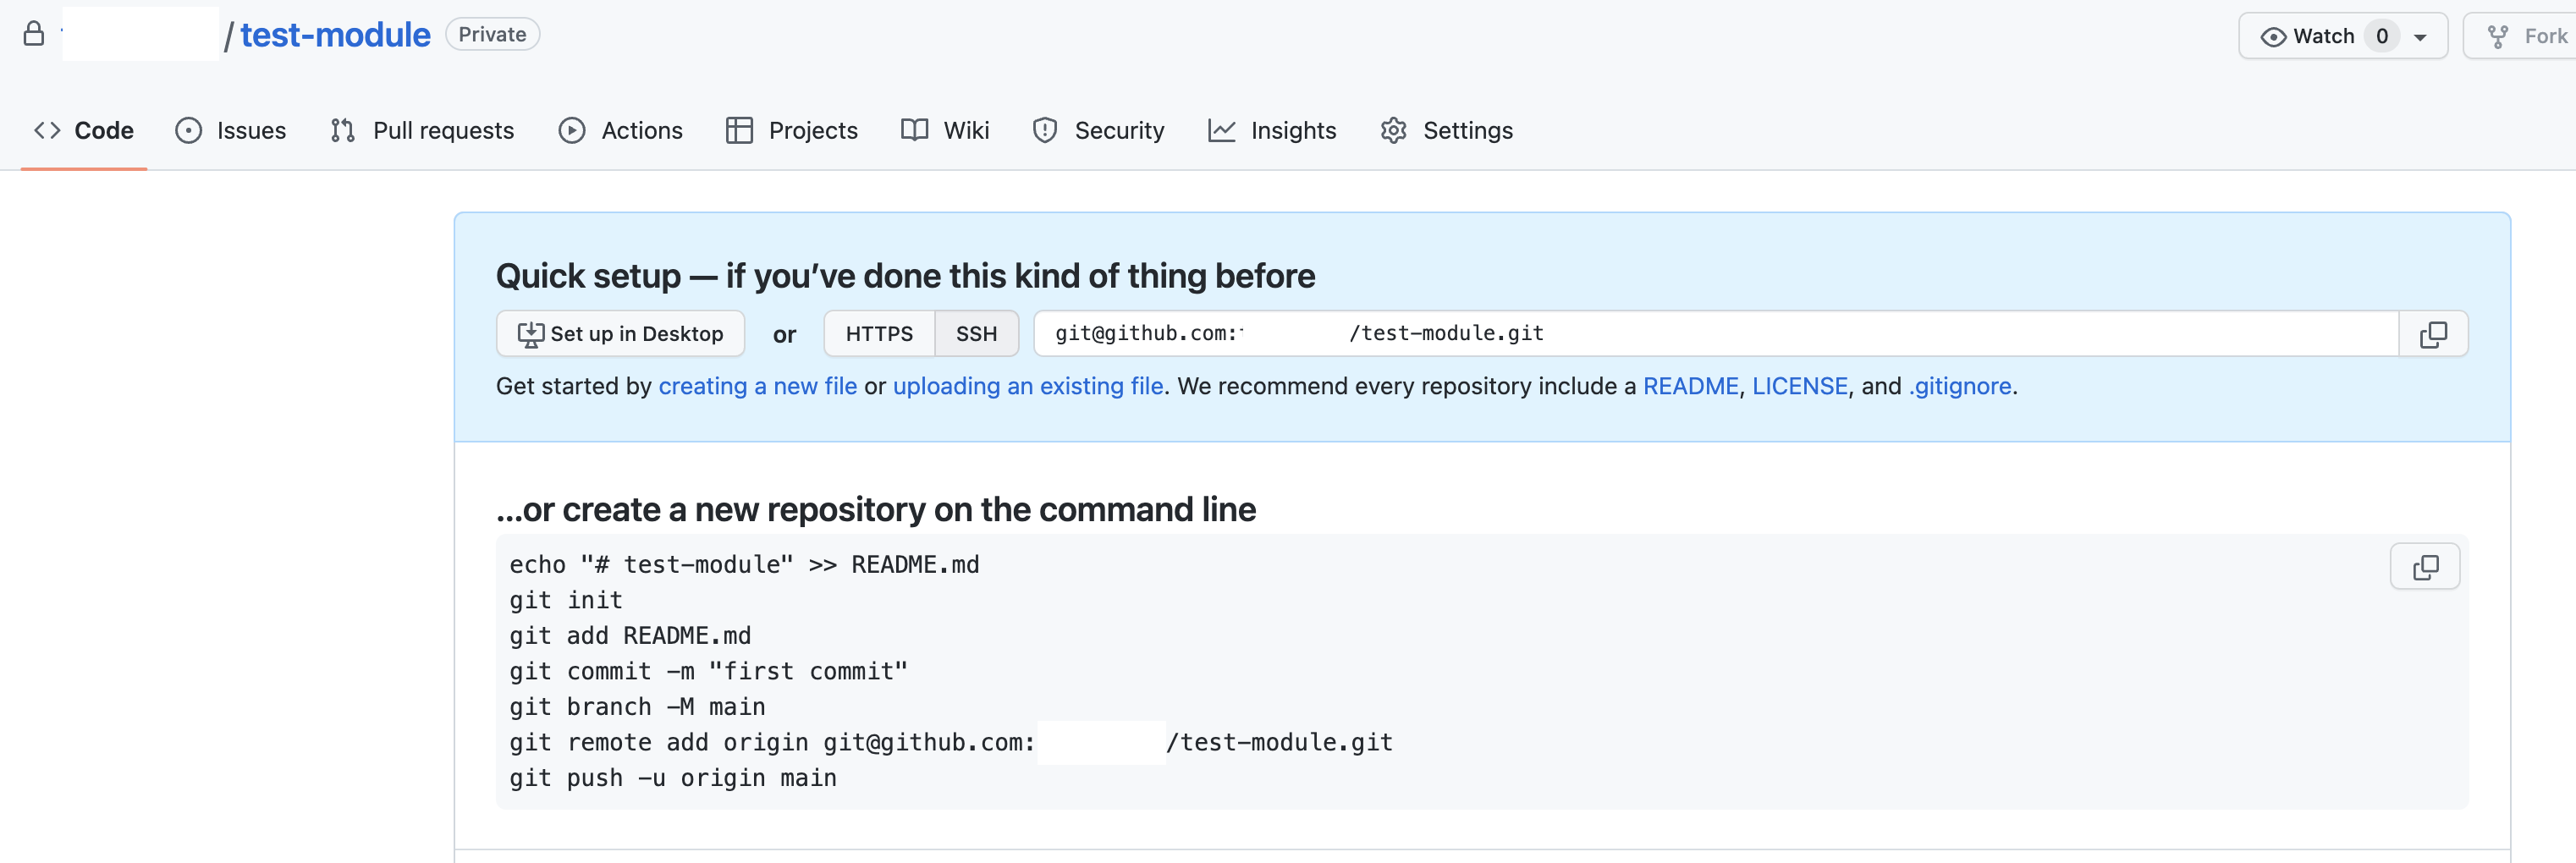
Task: Click the Projects table icon
Action: [739, 130]
